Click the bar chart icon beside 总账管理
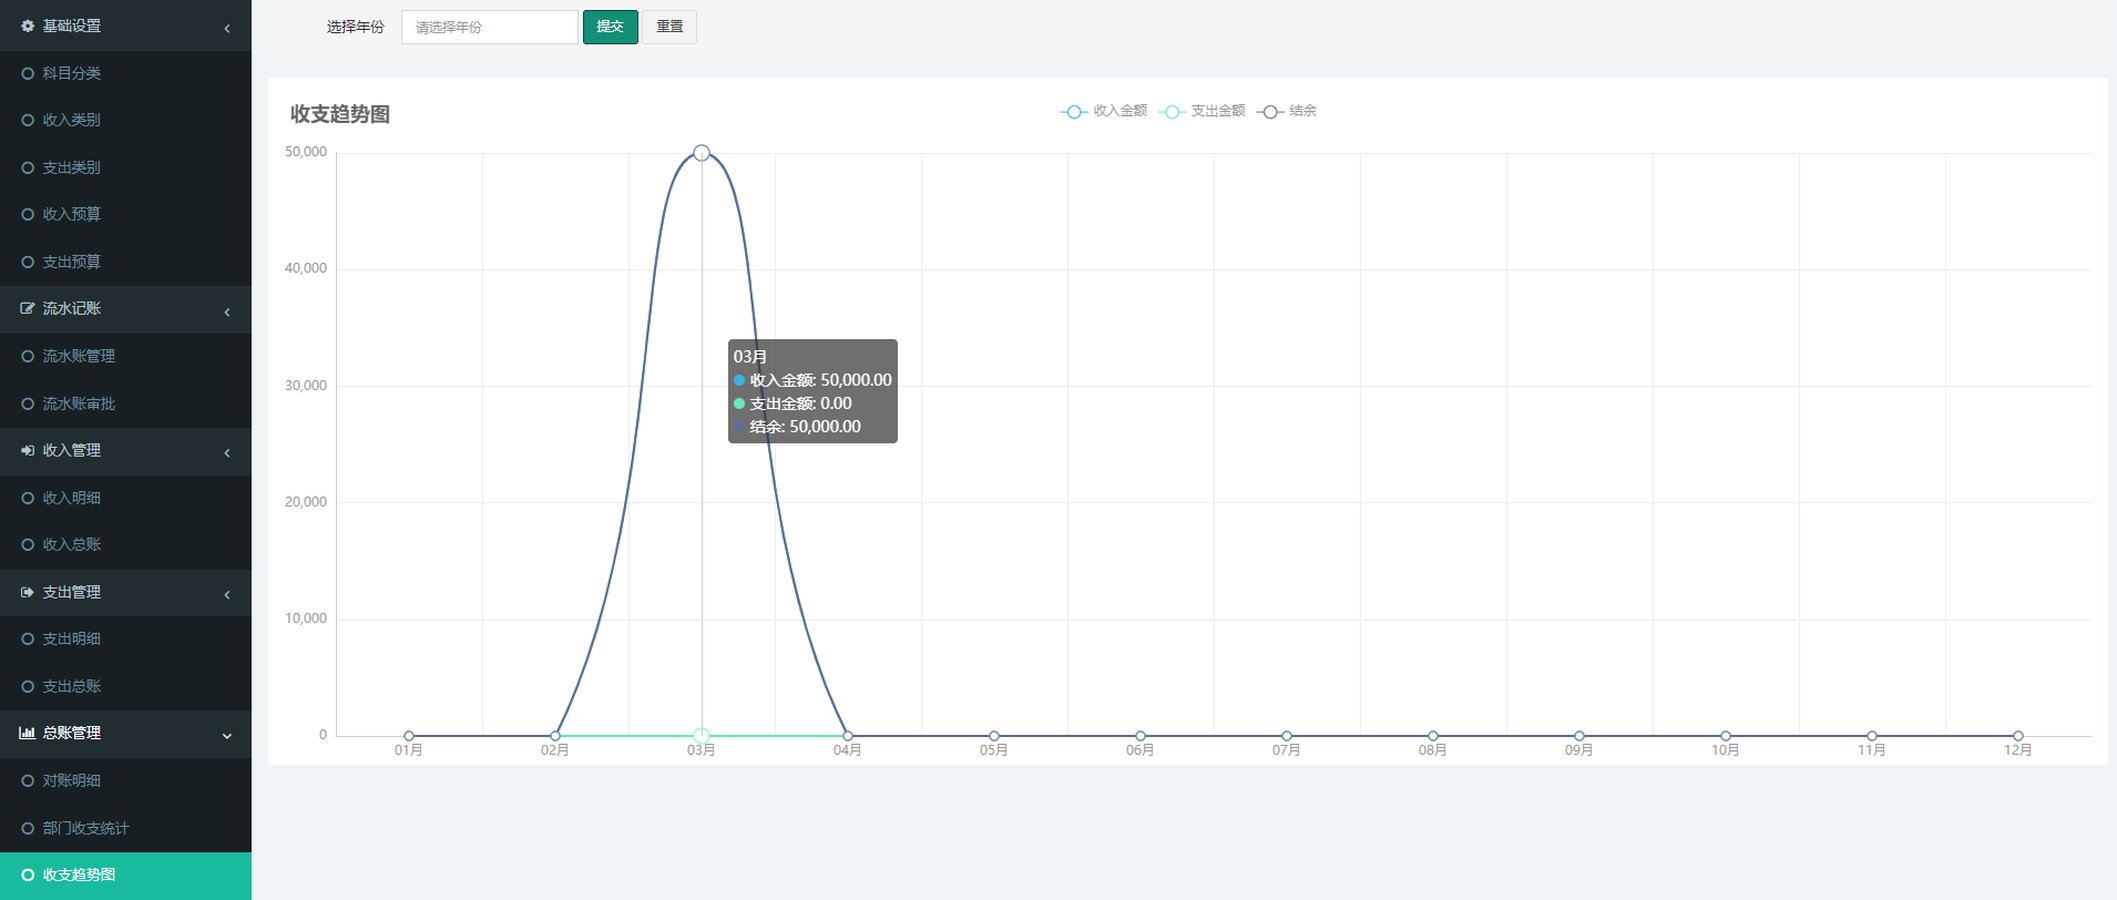 [27, 733]
